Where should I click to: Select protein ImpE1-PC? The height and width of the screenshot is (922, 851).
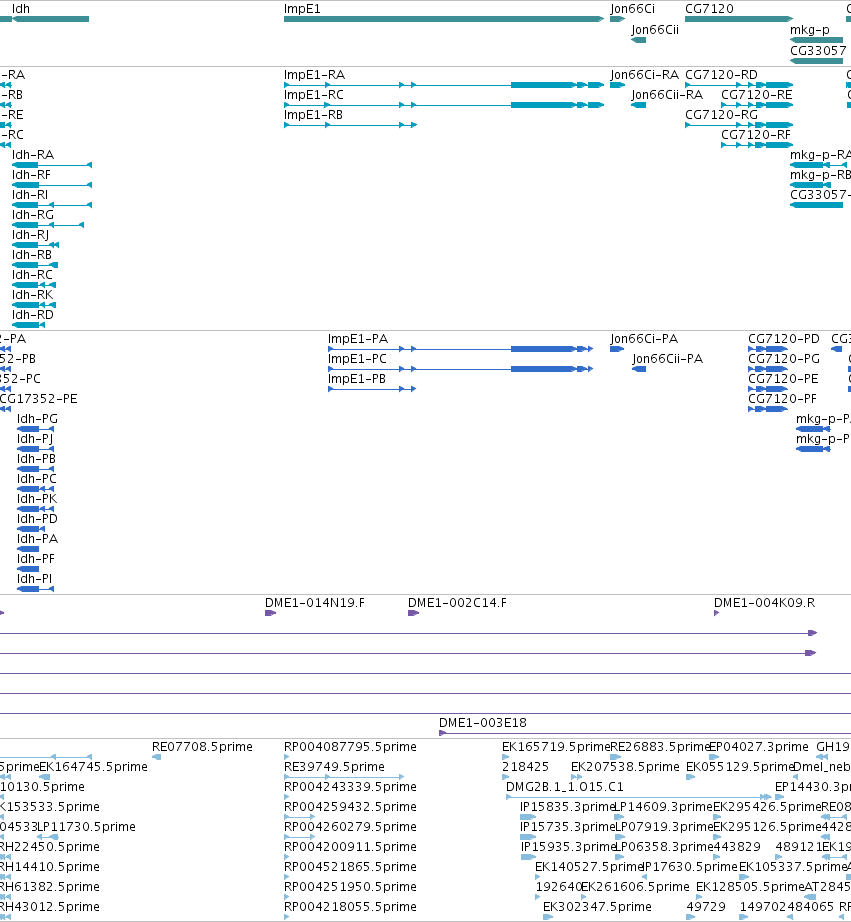click(x=460, y=369)
